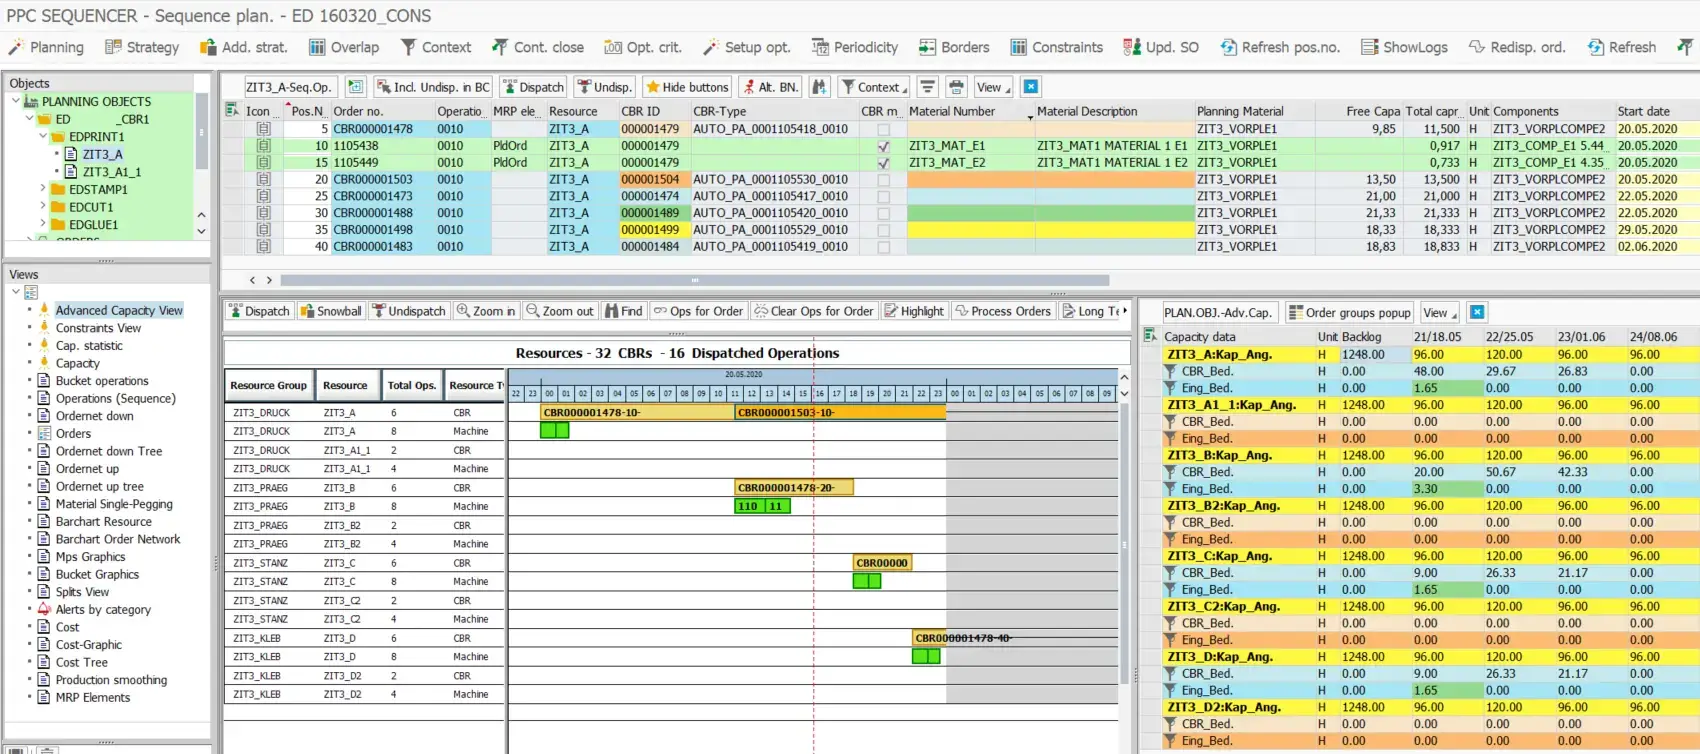
Task: Open the Planning toolbar function
Action: [x=46, y=47]
